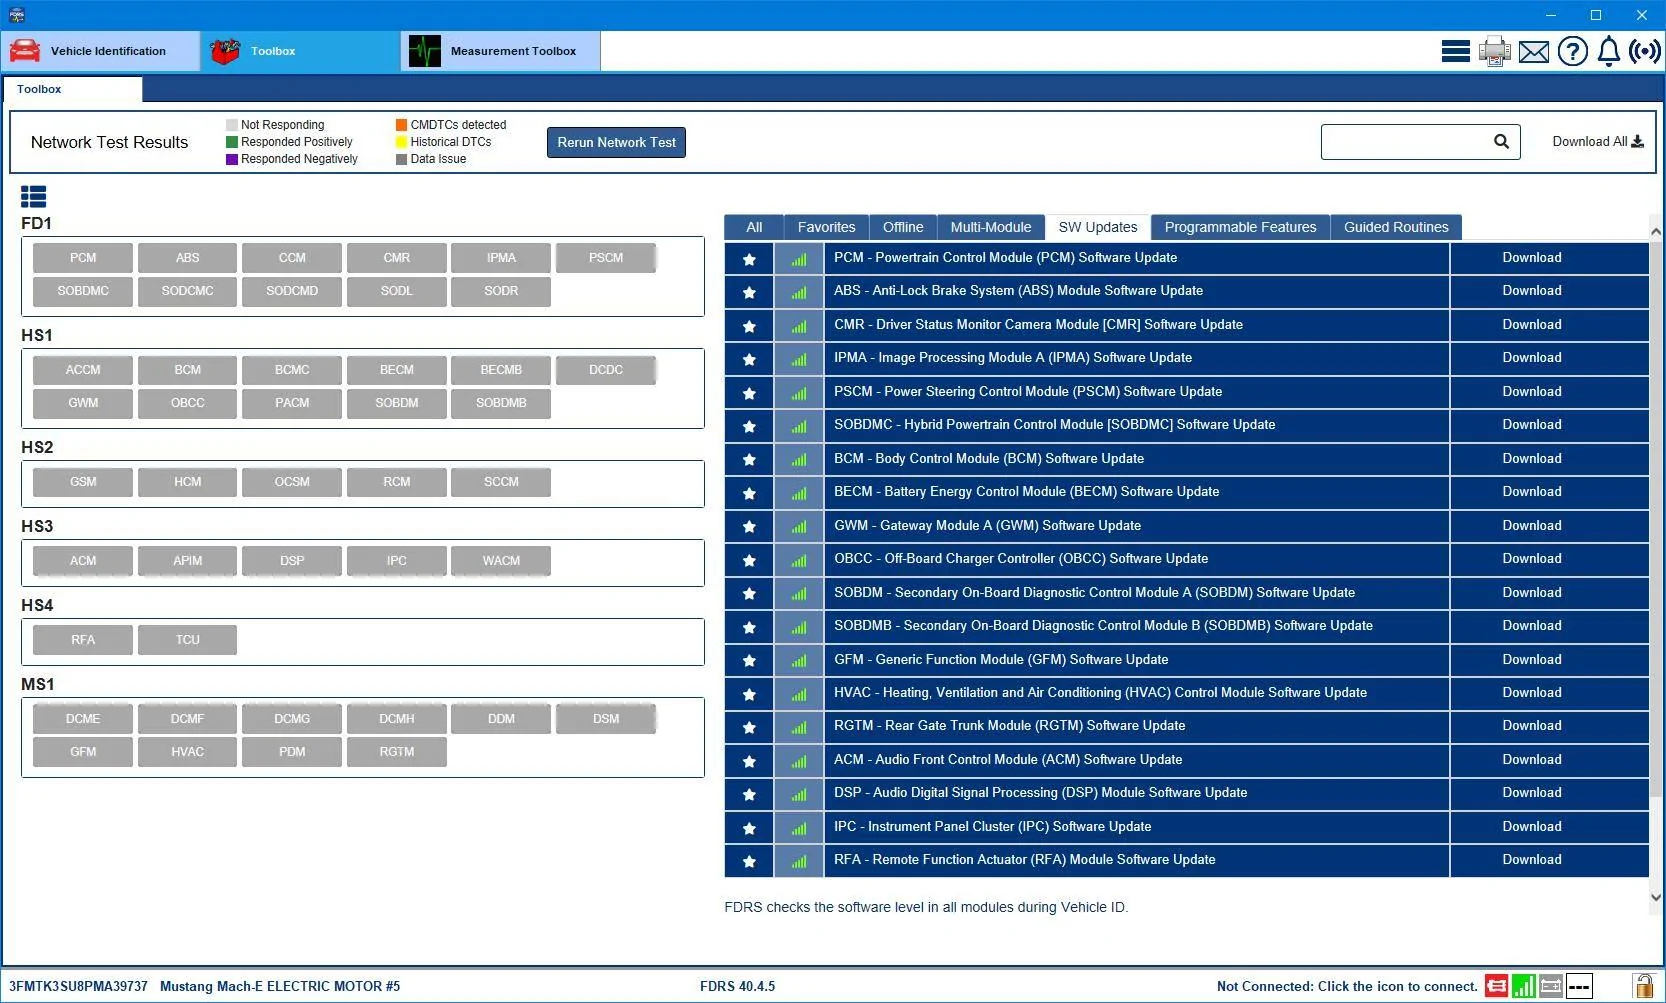Click the signal icon on the DSP row
Viewport: 1666px width, 1003px height.
tap(799, 794)
